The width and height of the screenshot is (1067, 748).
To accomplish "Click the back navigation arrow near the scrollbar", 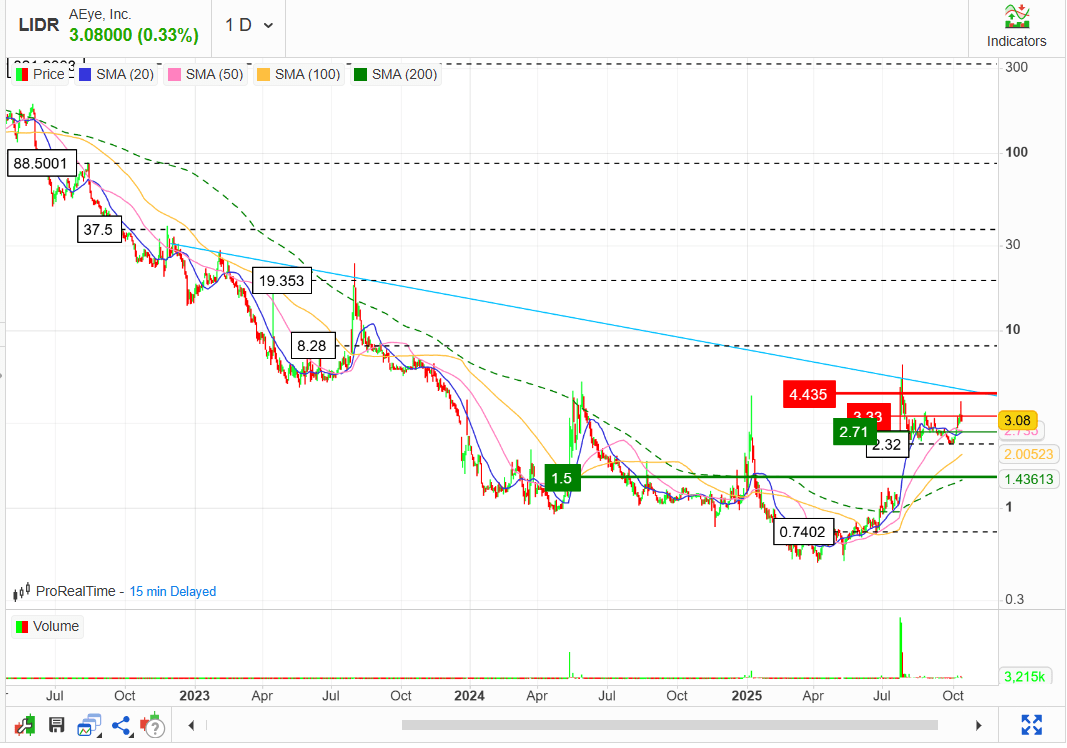I will pyautogui.click(x=190, y=725).
